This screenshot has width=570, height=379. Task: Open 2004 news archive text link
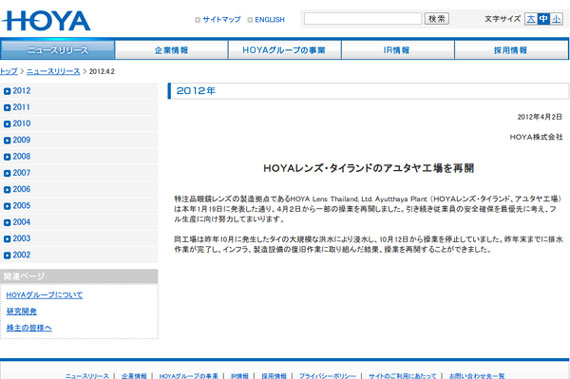click(x=21, y=222)
